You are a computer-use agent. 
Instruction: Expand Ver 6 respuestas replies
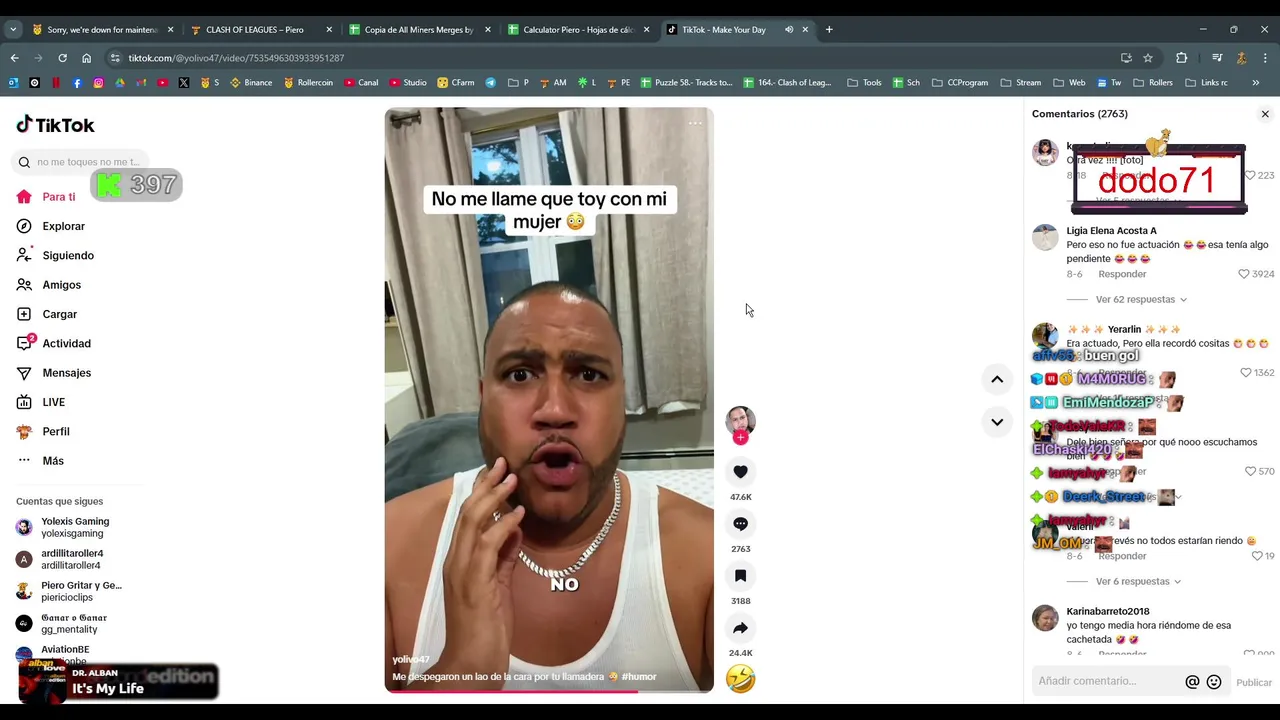(1138, 581)
